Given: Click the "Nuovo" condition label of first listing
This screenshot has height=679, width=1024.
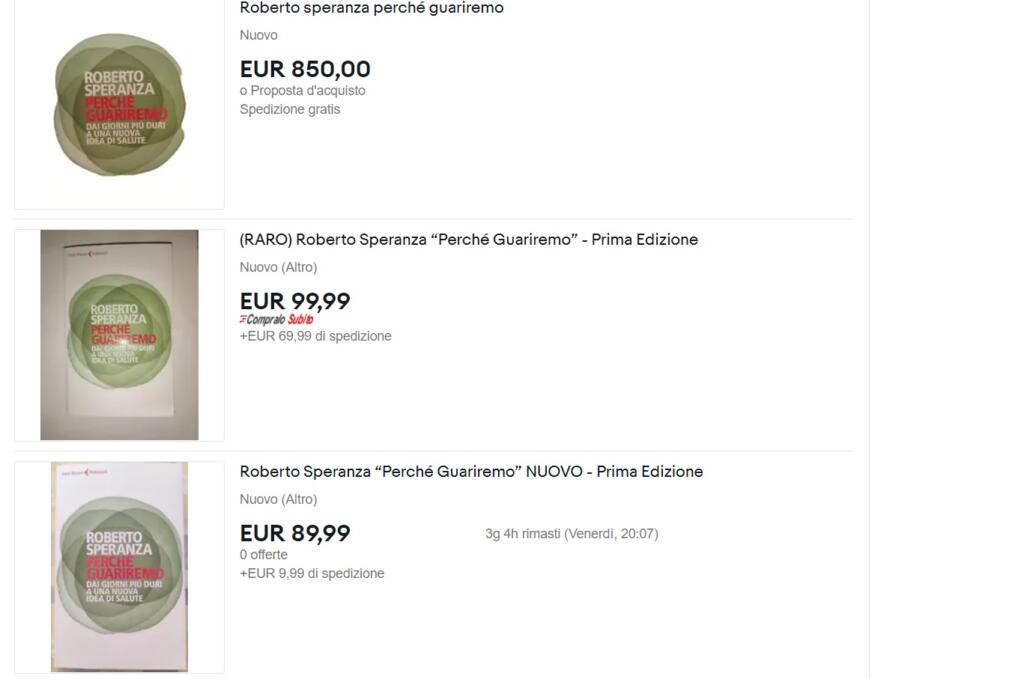Looking at the screenshot, I should 258,35.
